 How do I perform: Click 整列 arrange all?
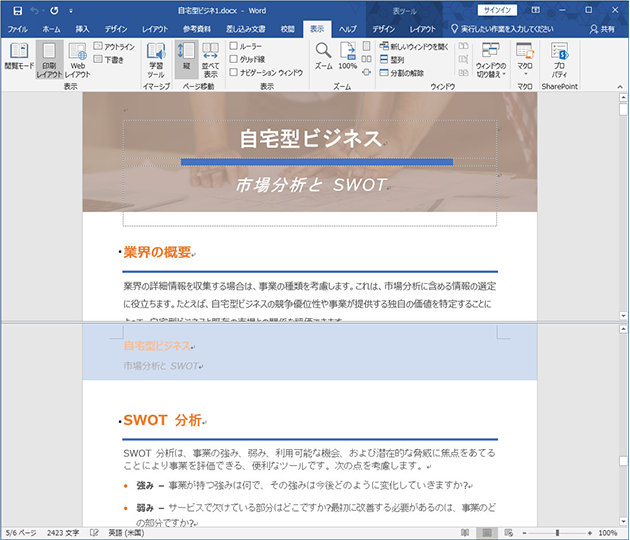point(392,59)
